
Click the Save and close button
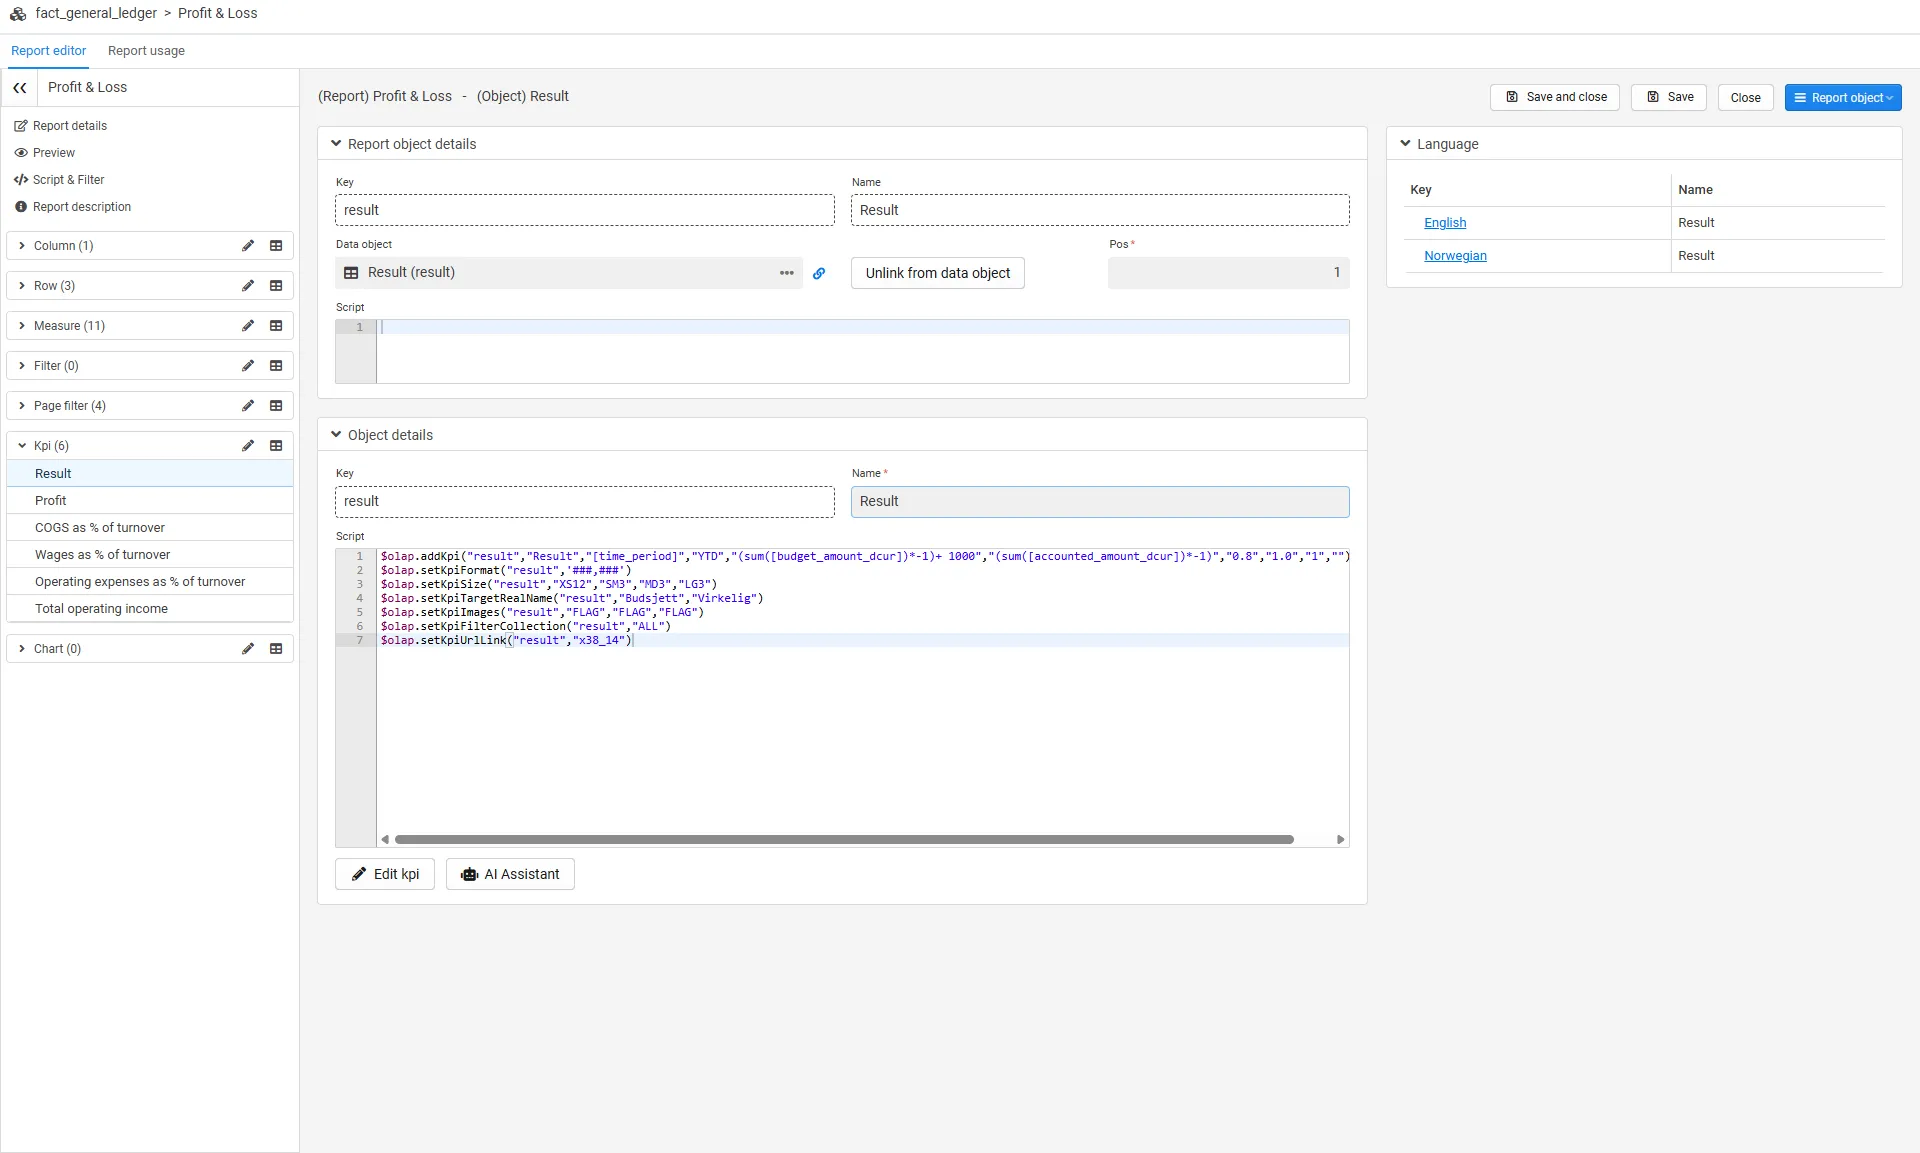1555,98
